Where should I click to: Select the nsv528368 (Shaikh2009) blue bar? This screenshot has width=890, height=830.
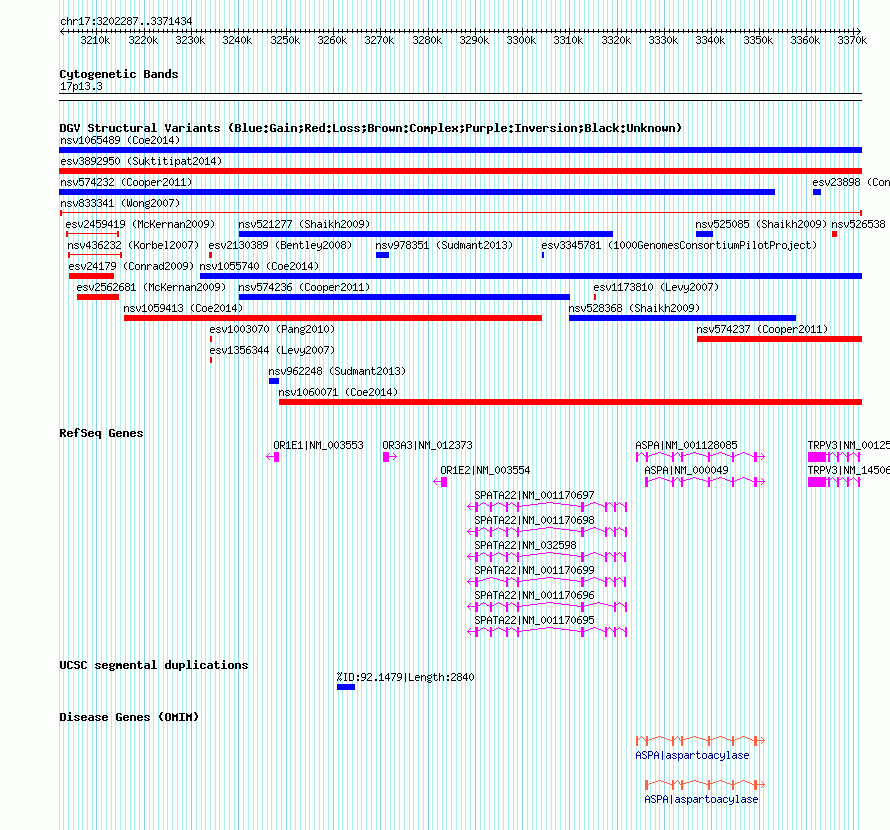(682, 318)
